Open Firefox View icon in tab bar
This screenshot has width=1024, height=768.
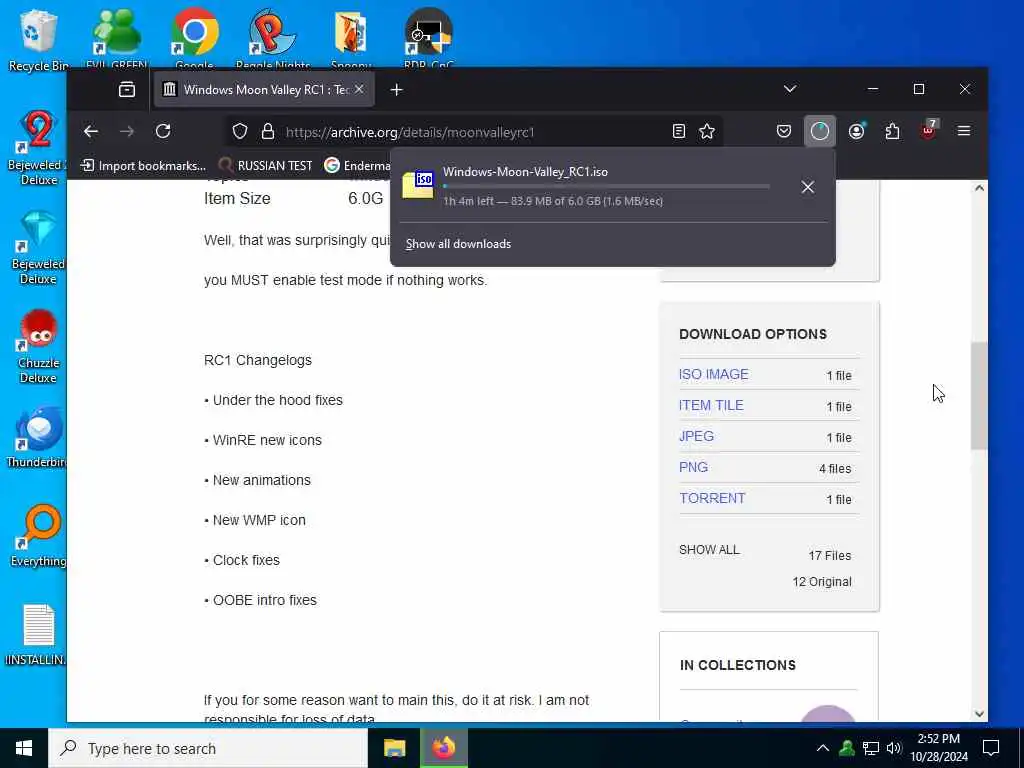tap(127, 89)
